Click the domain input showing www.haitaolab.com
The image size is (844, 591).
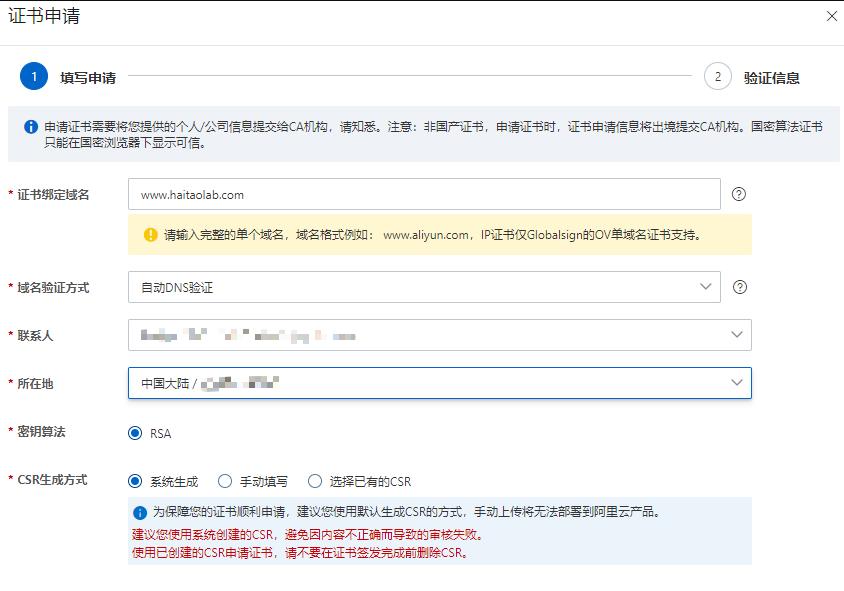pos(424,193)
